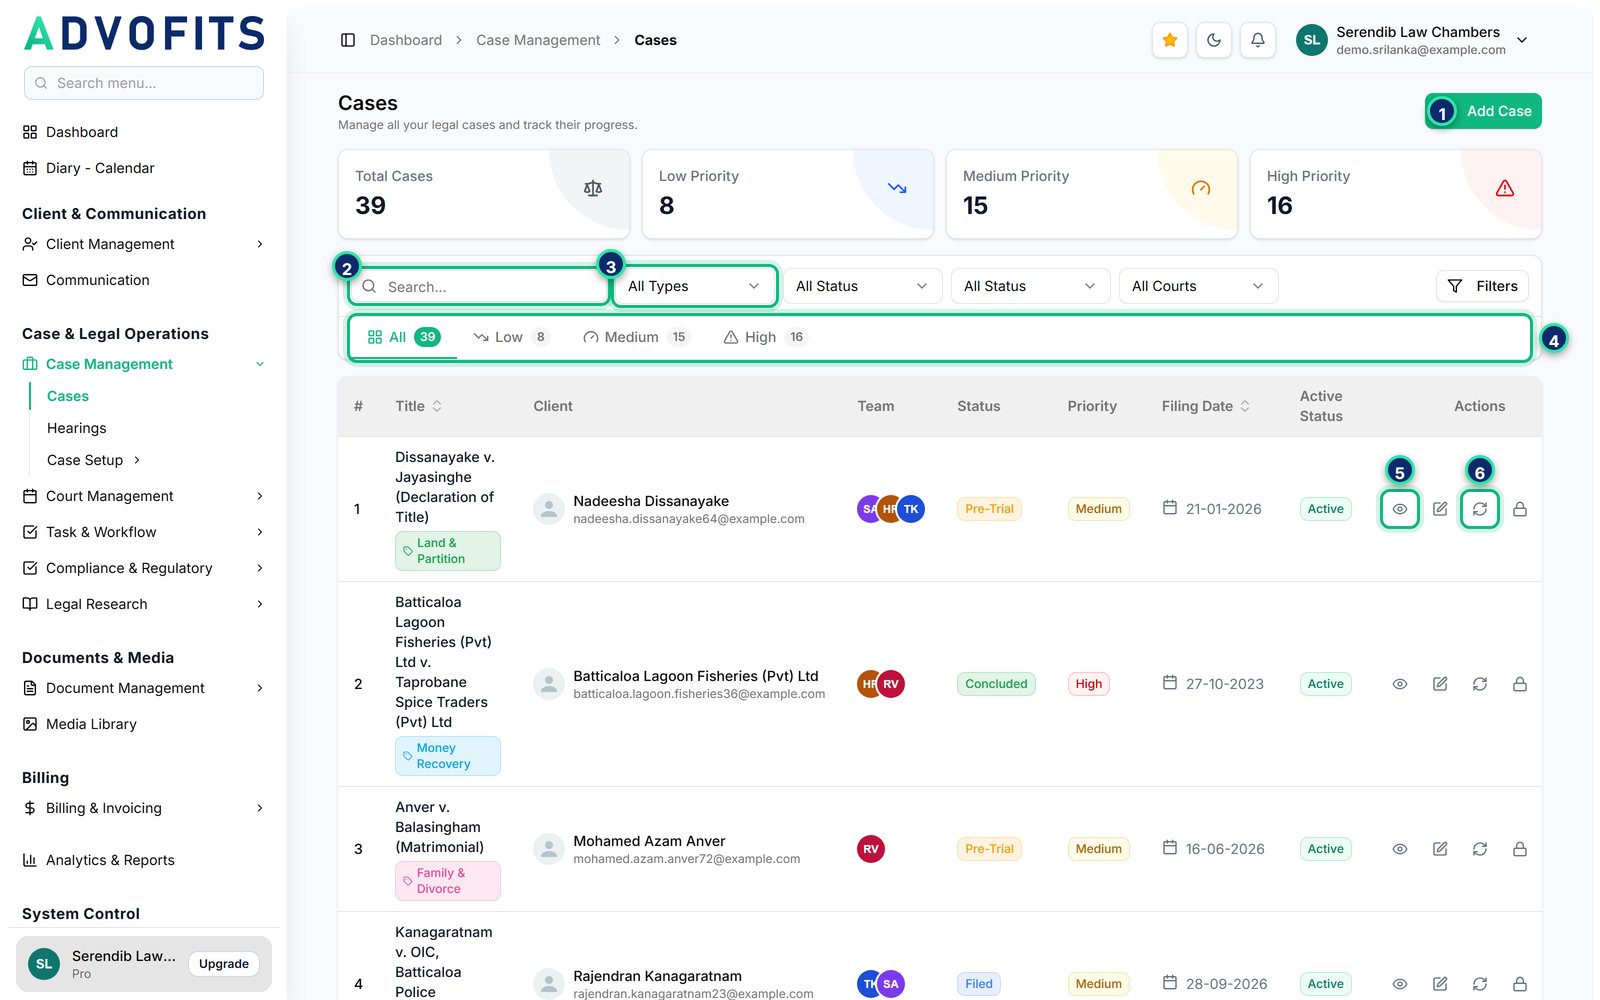The image size is (1600, 1000).
Task: Click status refresh icon for Dissanayake case
Action: tap(1480, 509)
